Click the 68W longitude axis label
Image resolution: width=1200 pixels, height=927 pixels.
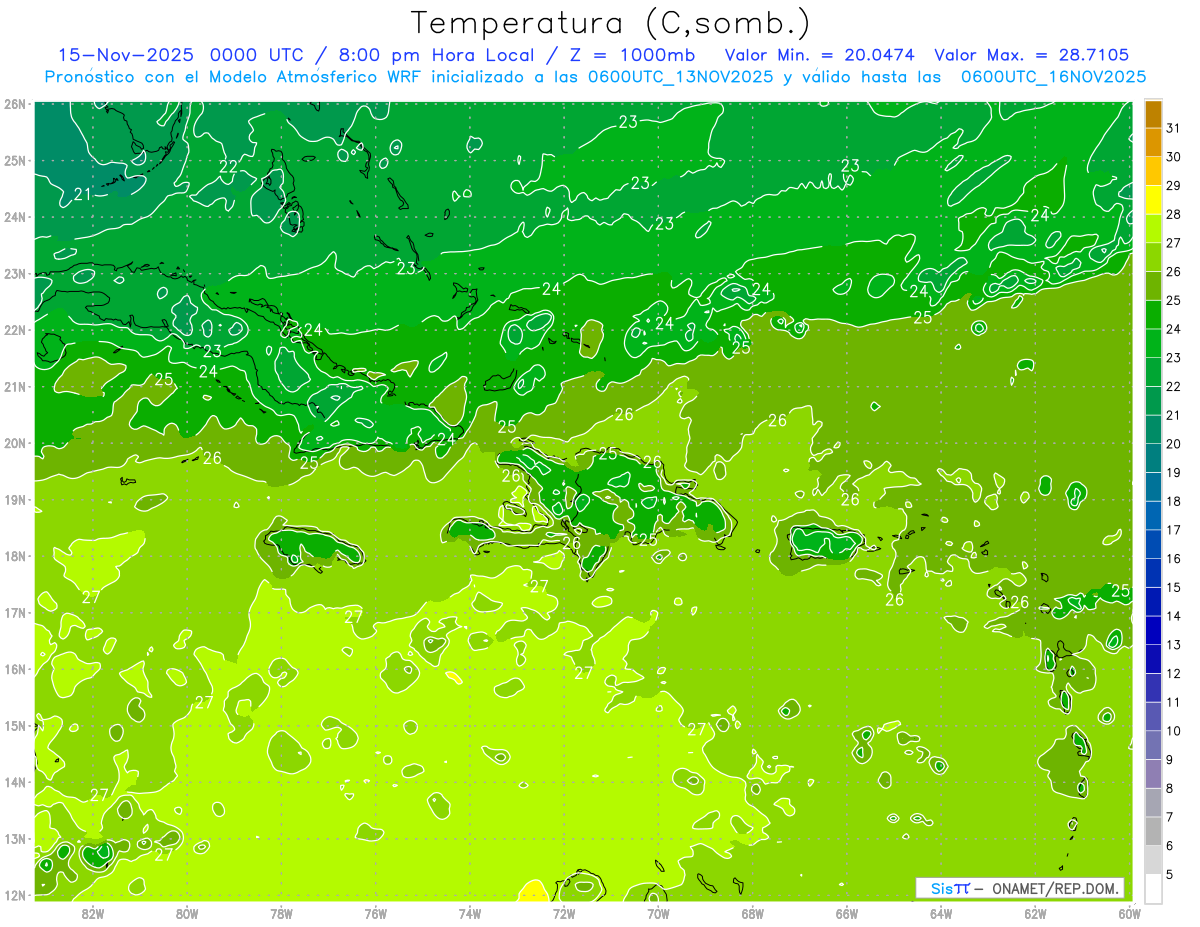pyautogui.click(x=753, y=913)
